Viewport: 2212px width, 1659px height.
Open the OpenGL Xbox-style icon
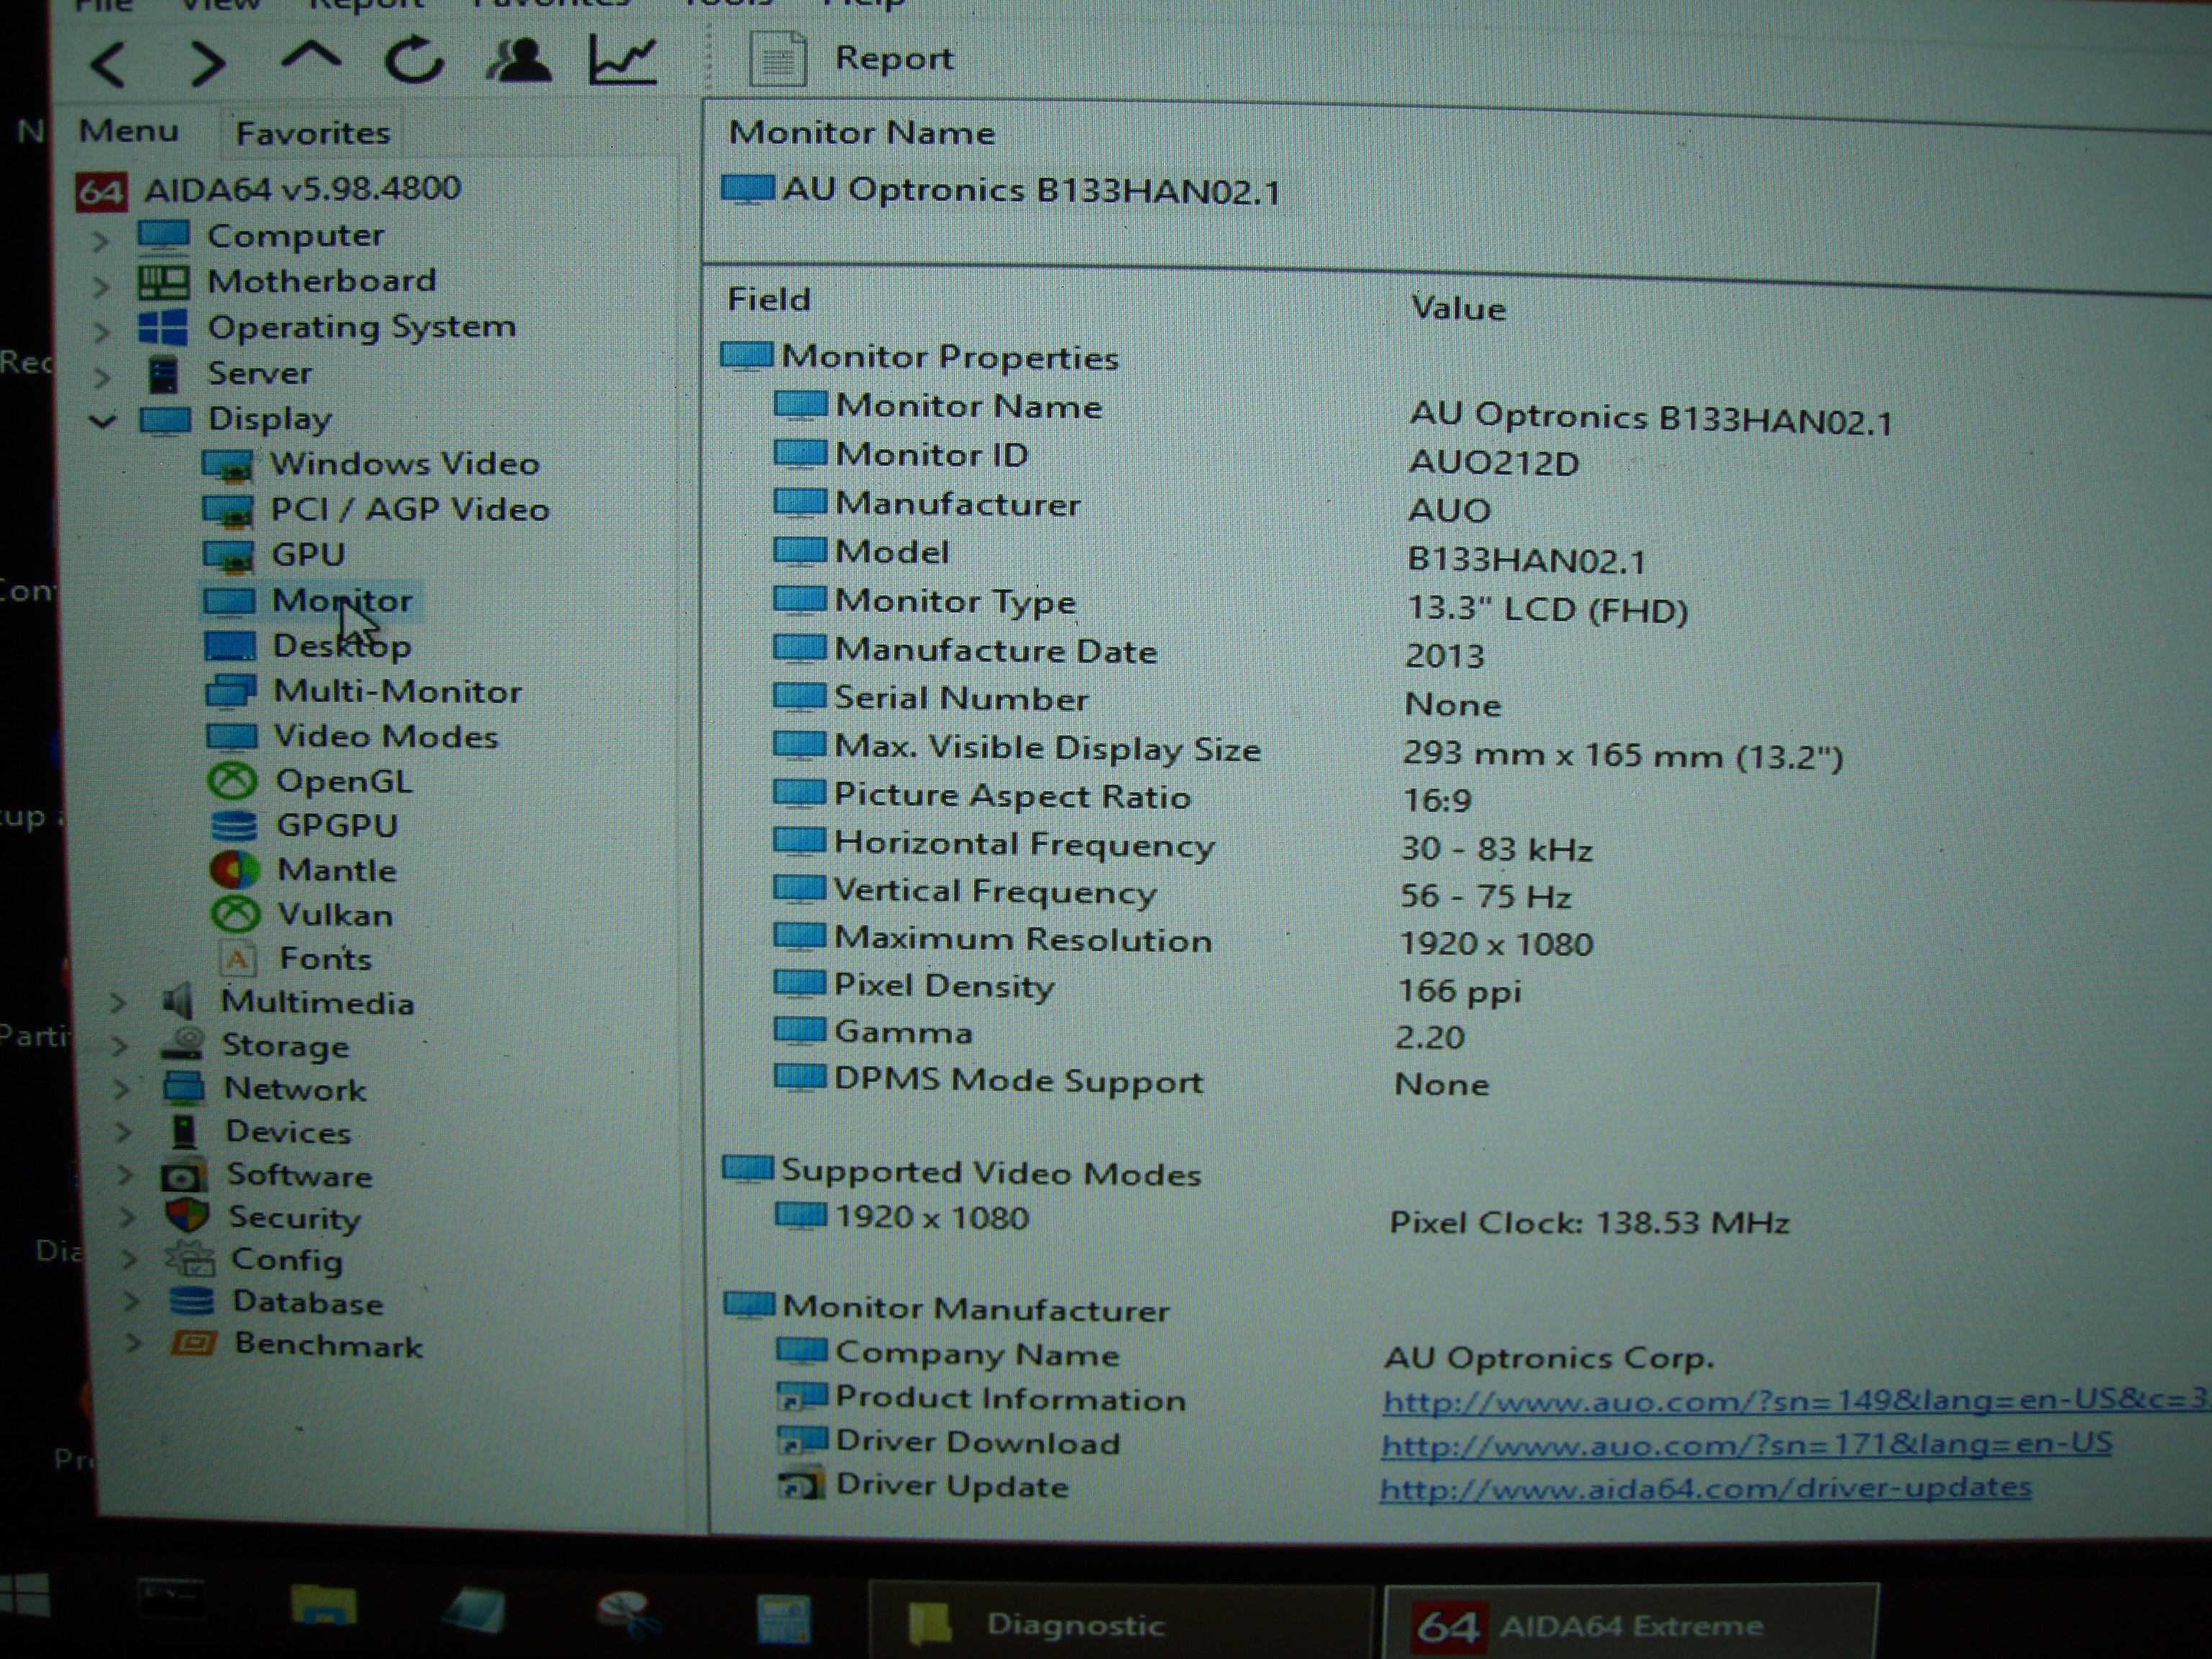pyautogui.click(x=233, y=781)
